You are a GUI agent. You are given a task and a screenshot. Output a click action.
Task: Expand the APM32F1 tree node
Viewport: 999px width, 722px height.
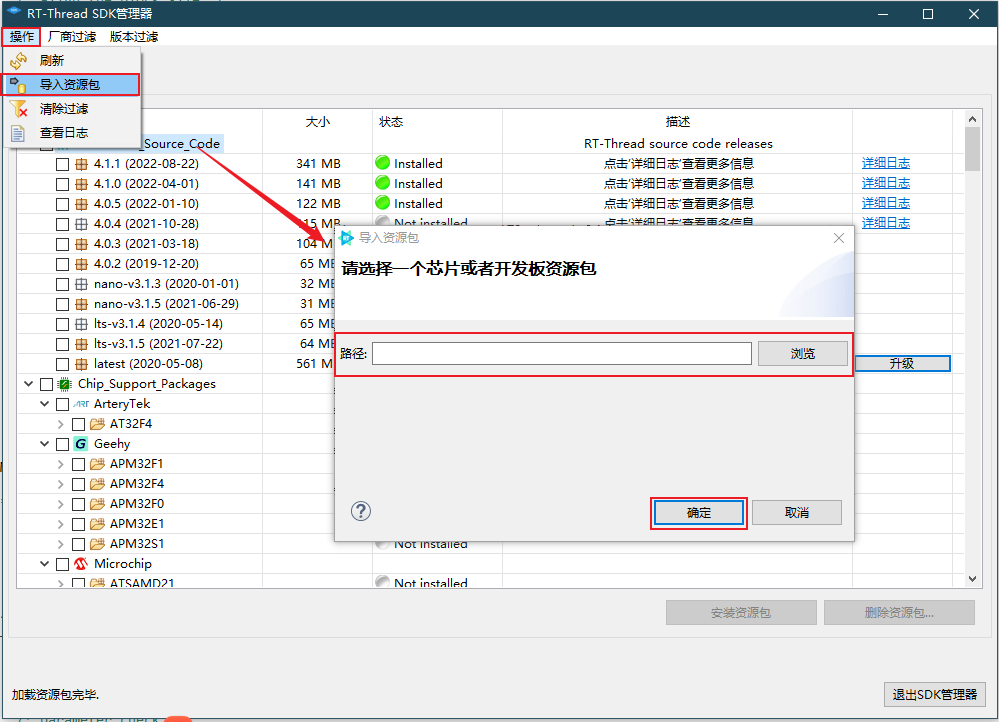click(61, 464)
